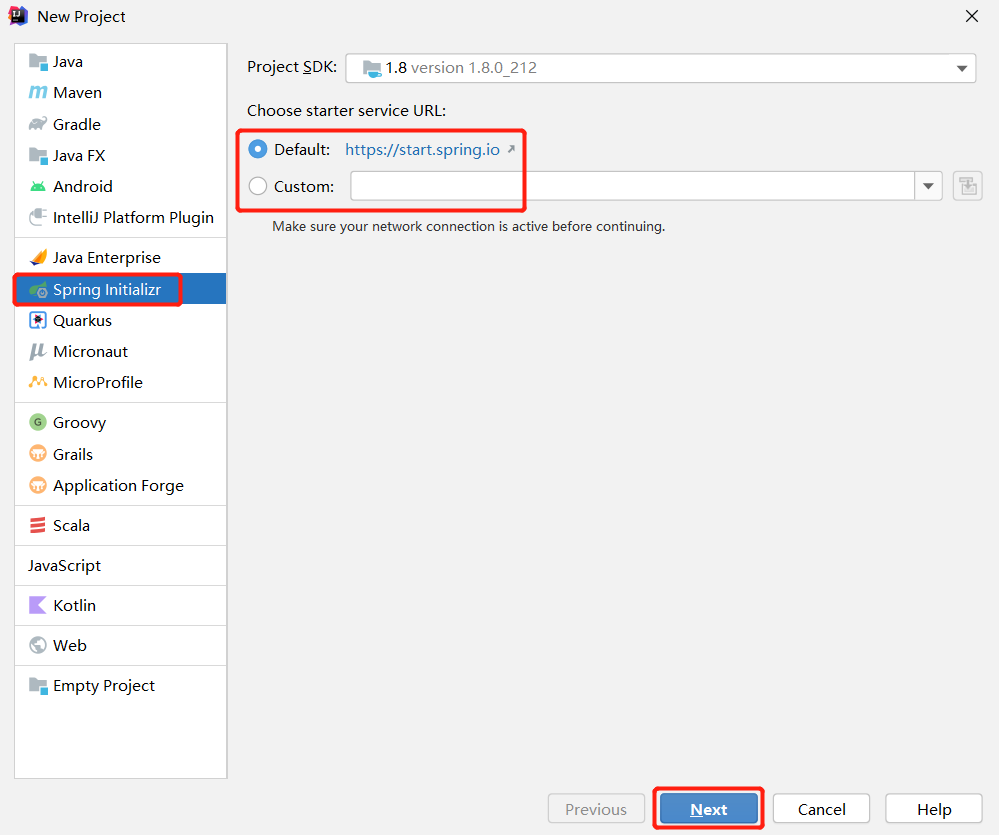Screen dimensions: 999x835
Task: Choose Java project type
Action: point(68,62)
